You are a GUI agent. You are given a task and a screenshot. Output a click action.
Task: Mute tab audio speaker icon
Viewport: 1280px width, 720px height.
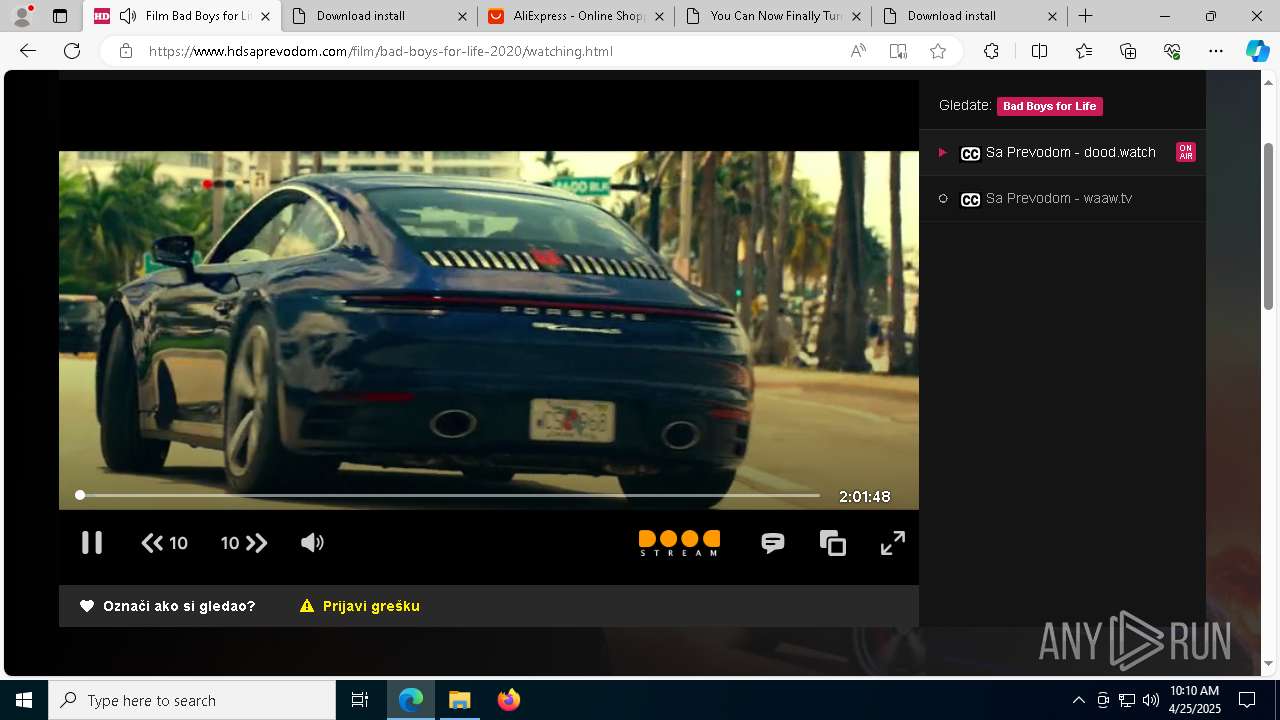[x=127, y=16]
